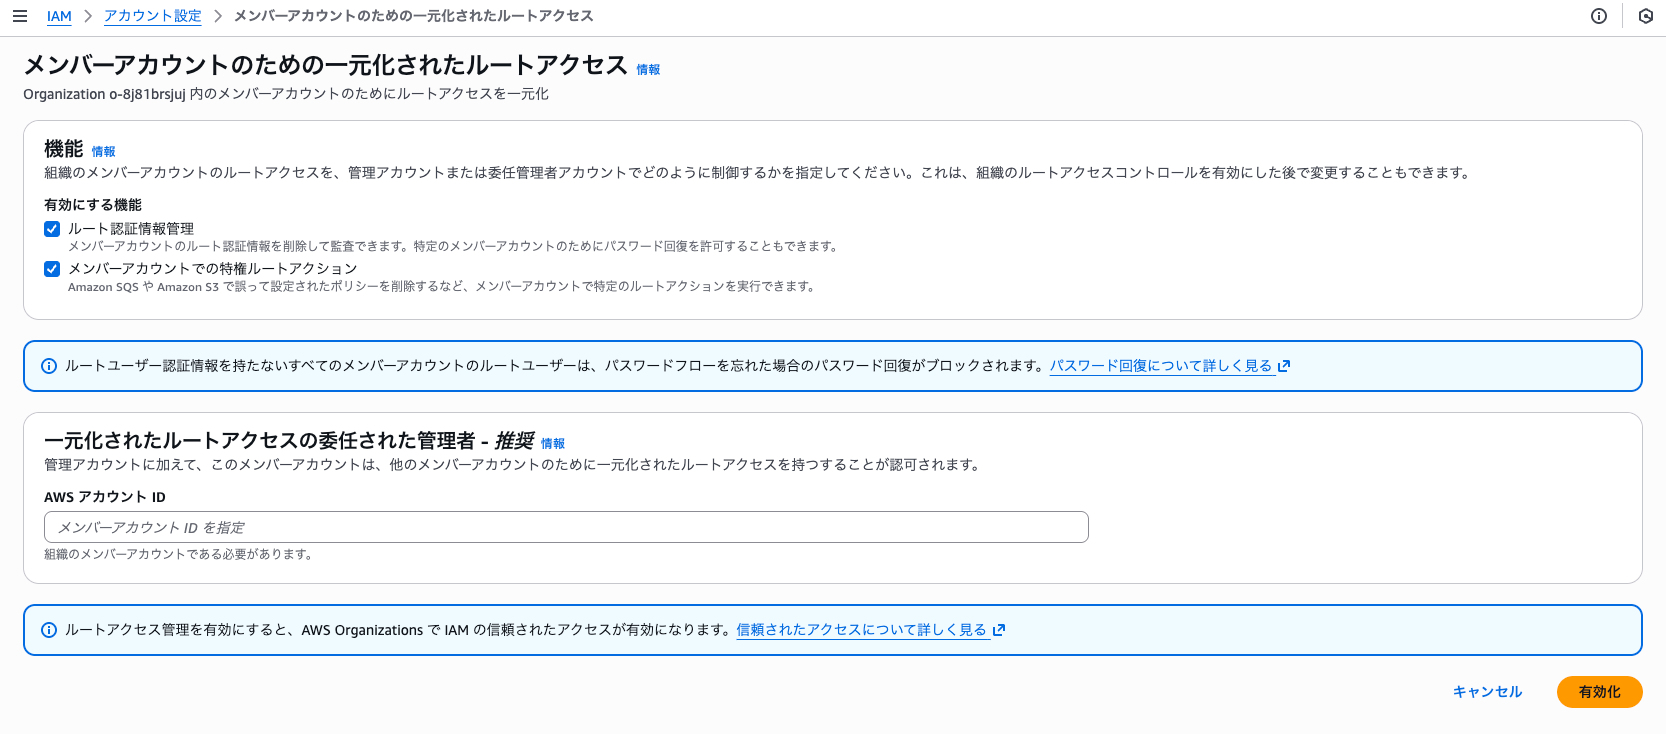
Task: Click the current page breadcrumb text
Action: (413, 16)
